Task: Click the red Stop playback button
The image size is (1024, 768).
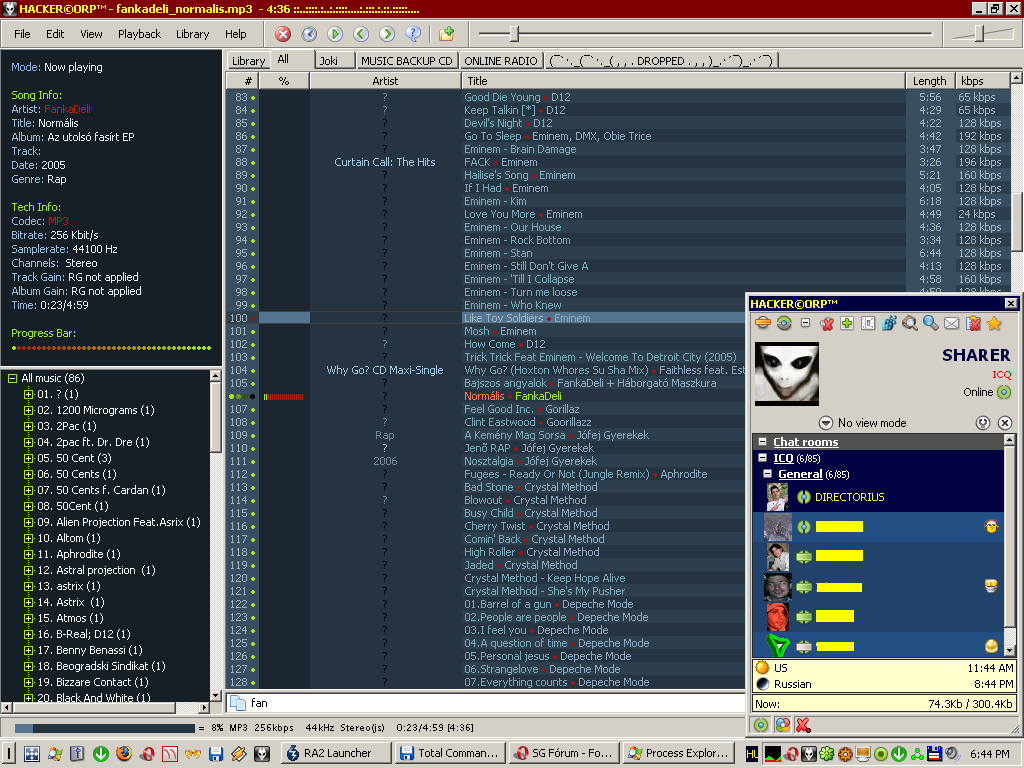Action: coord(283,34)
